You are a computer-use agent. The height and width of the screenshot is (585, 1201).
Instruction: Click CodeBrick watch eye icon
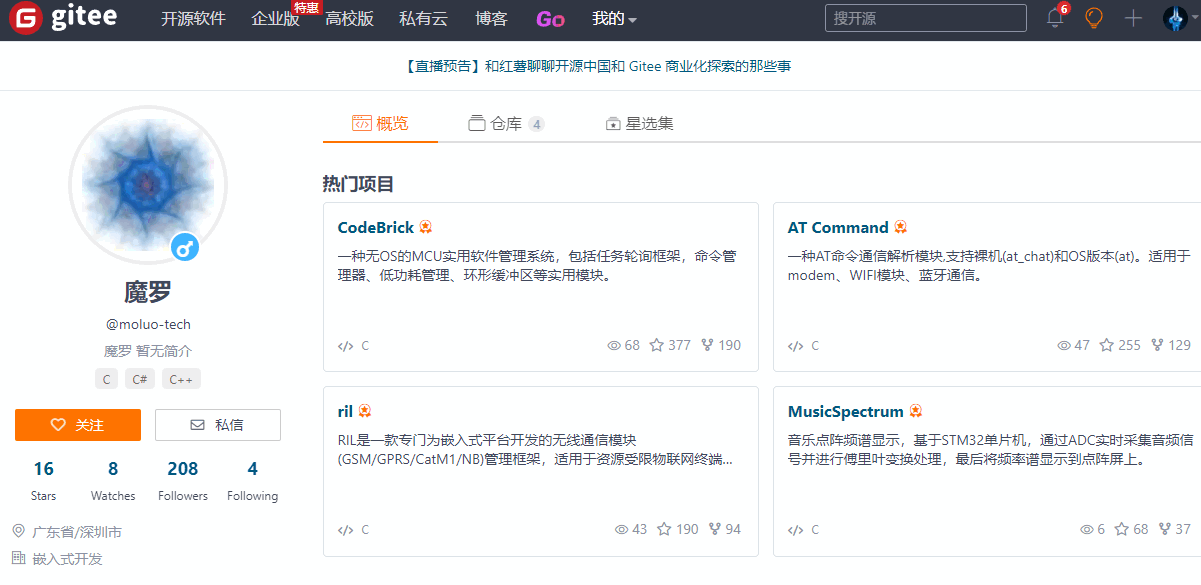coord(615,345)
